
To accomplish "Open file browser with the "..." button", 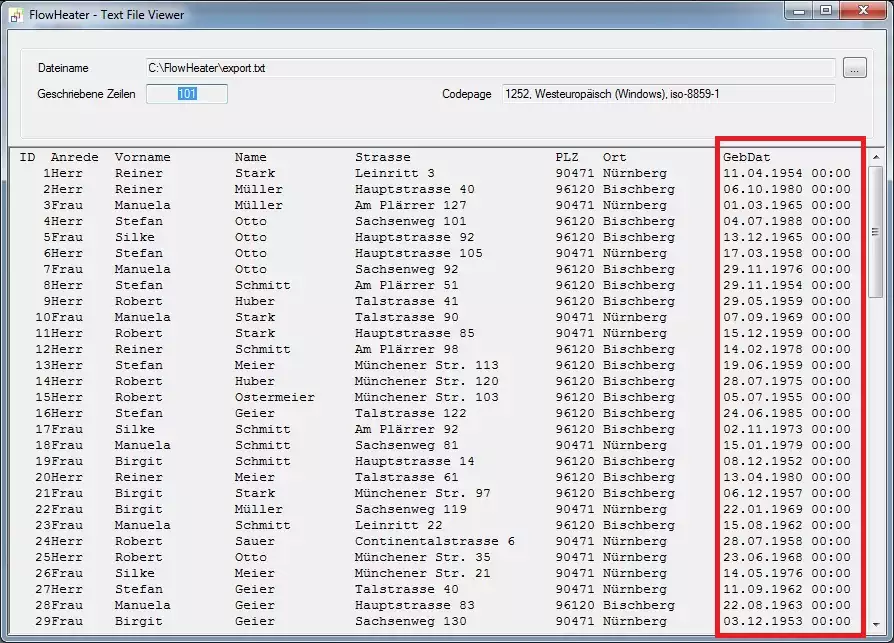I will pyautogui.click(x=854, y=68).
